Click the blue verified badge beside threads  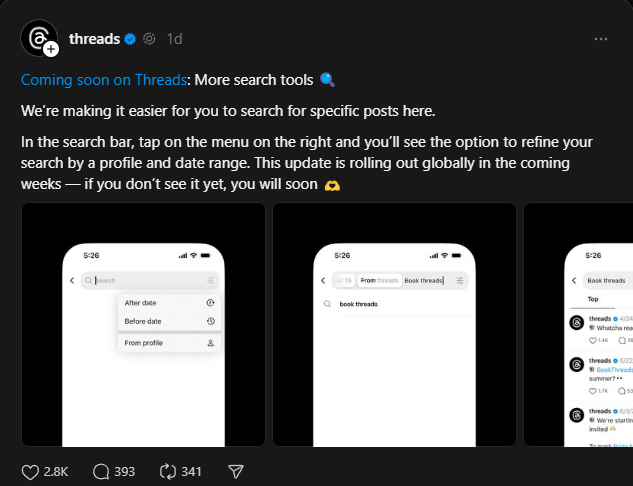pos(129,39)
